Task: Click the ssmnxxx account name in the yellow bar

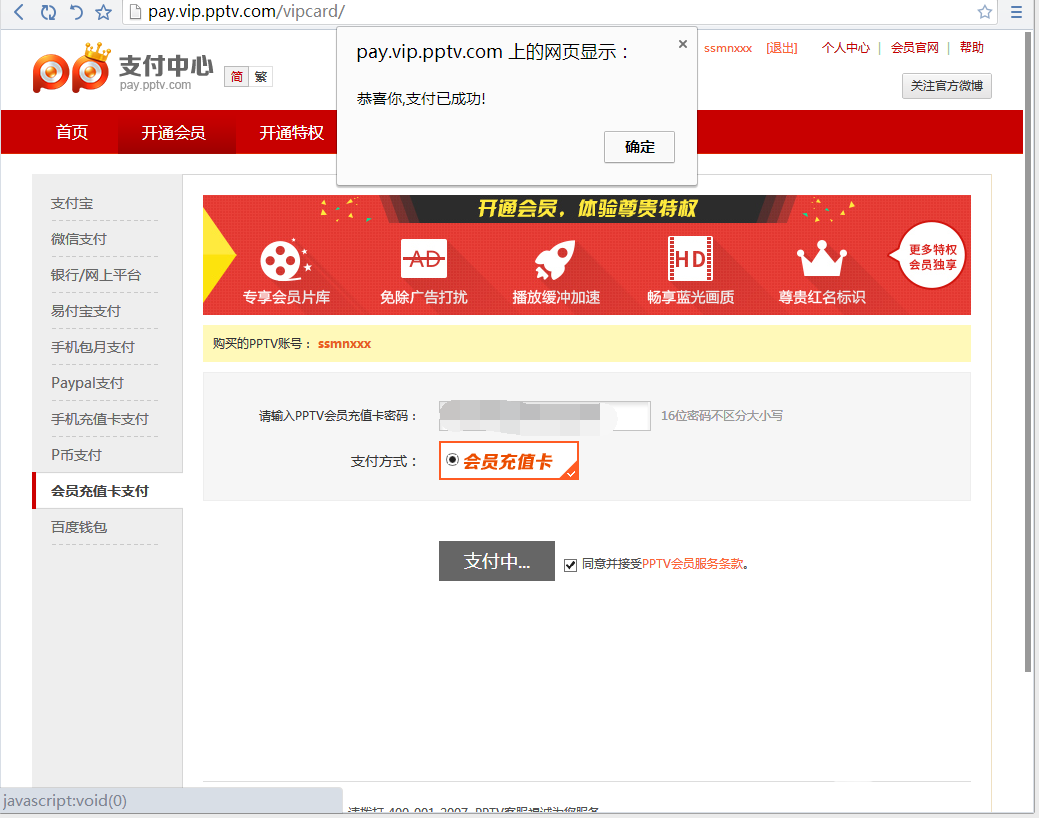Action: pyautogui.click(x=345, y=344)
